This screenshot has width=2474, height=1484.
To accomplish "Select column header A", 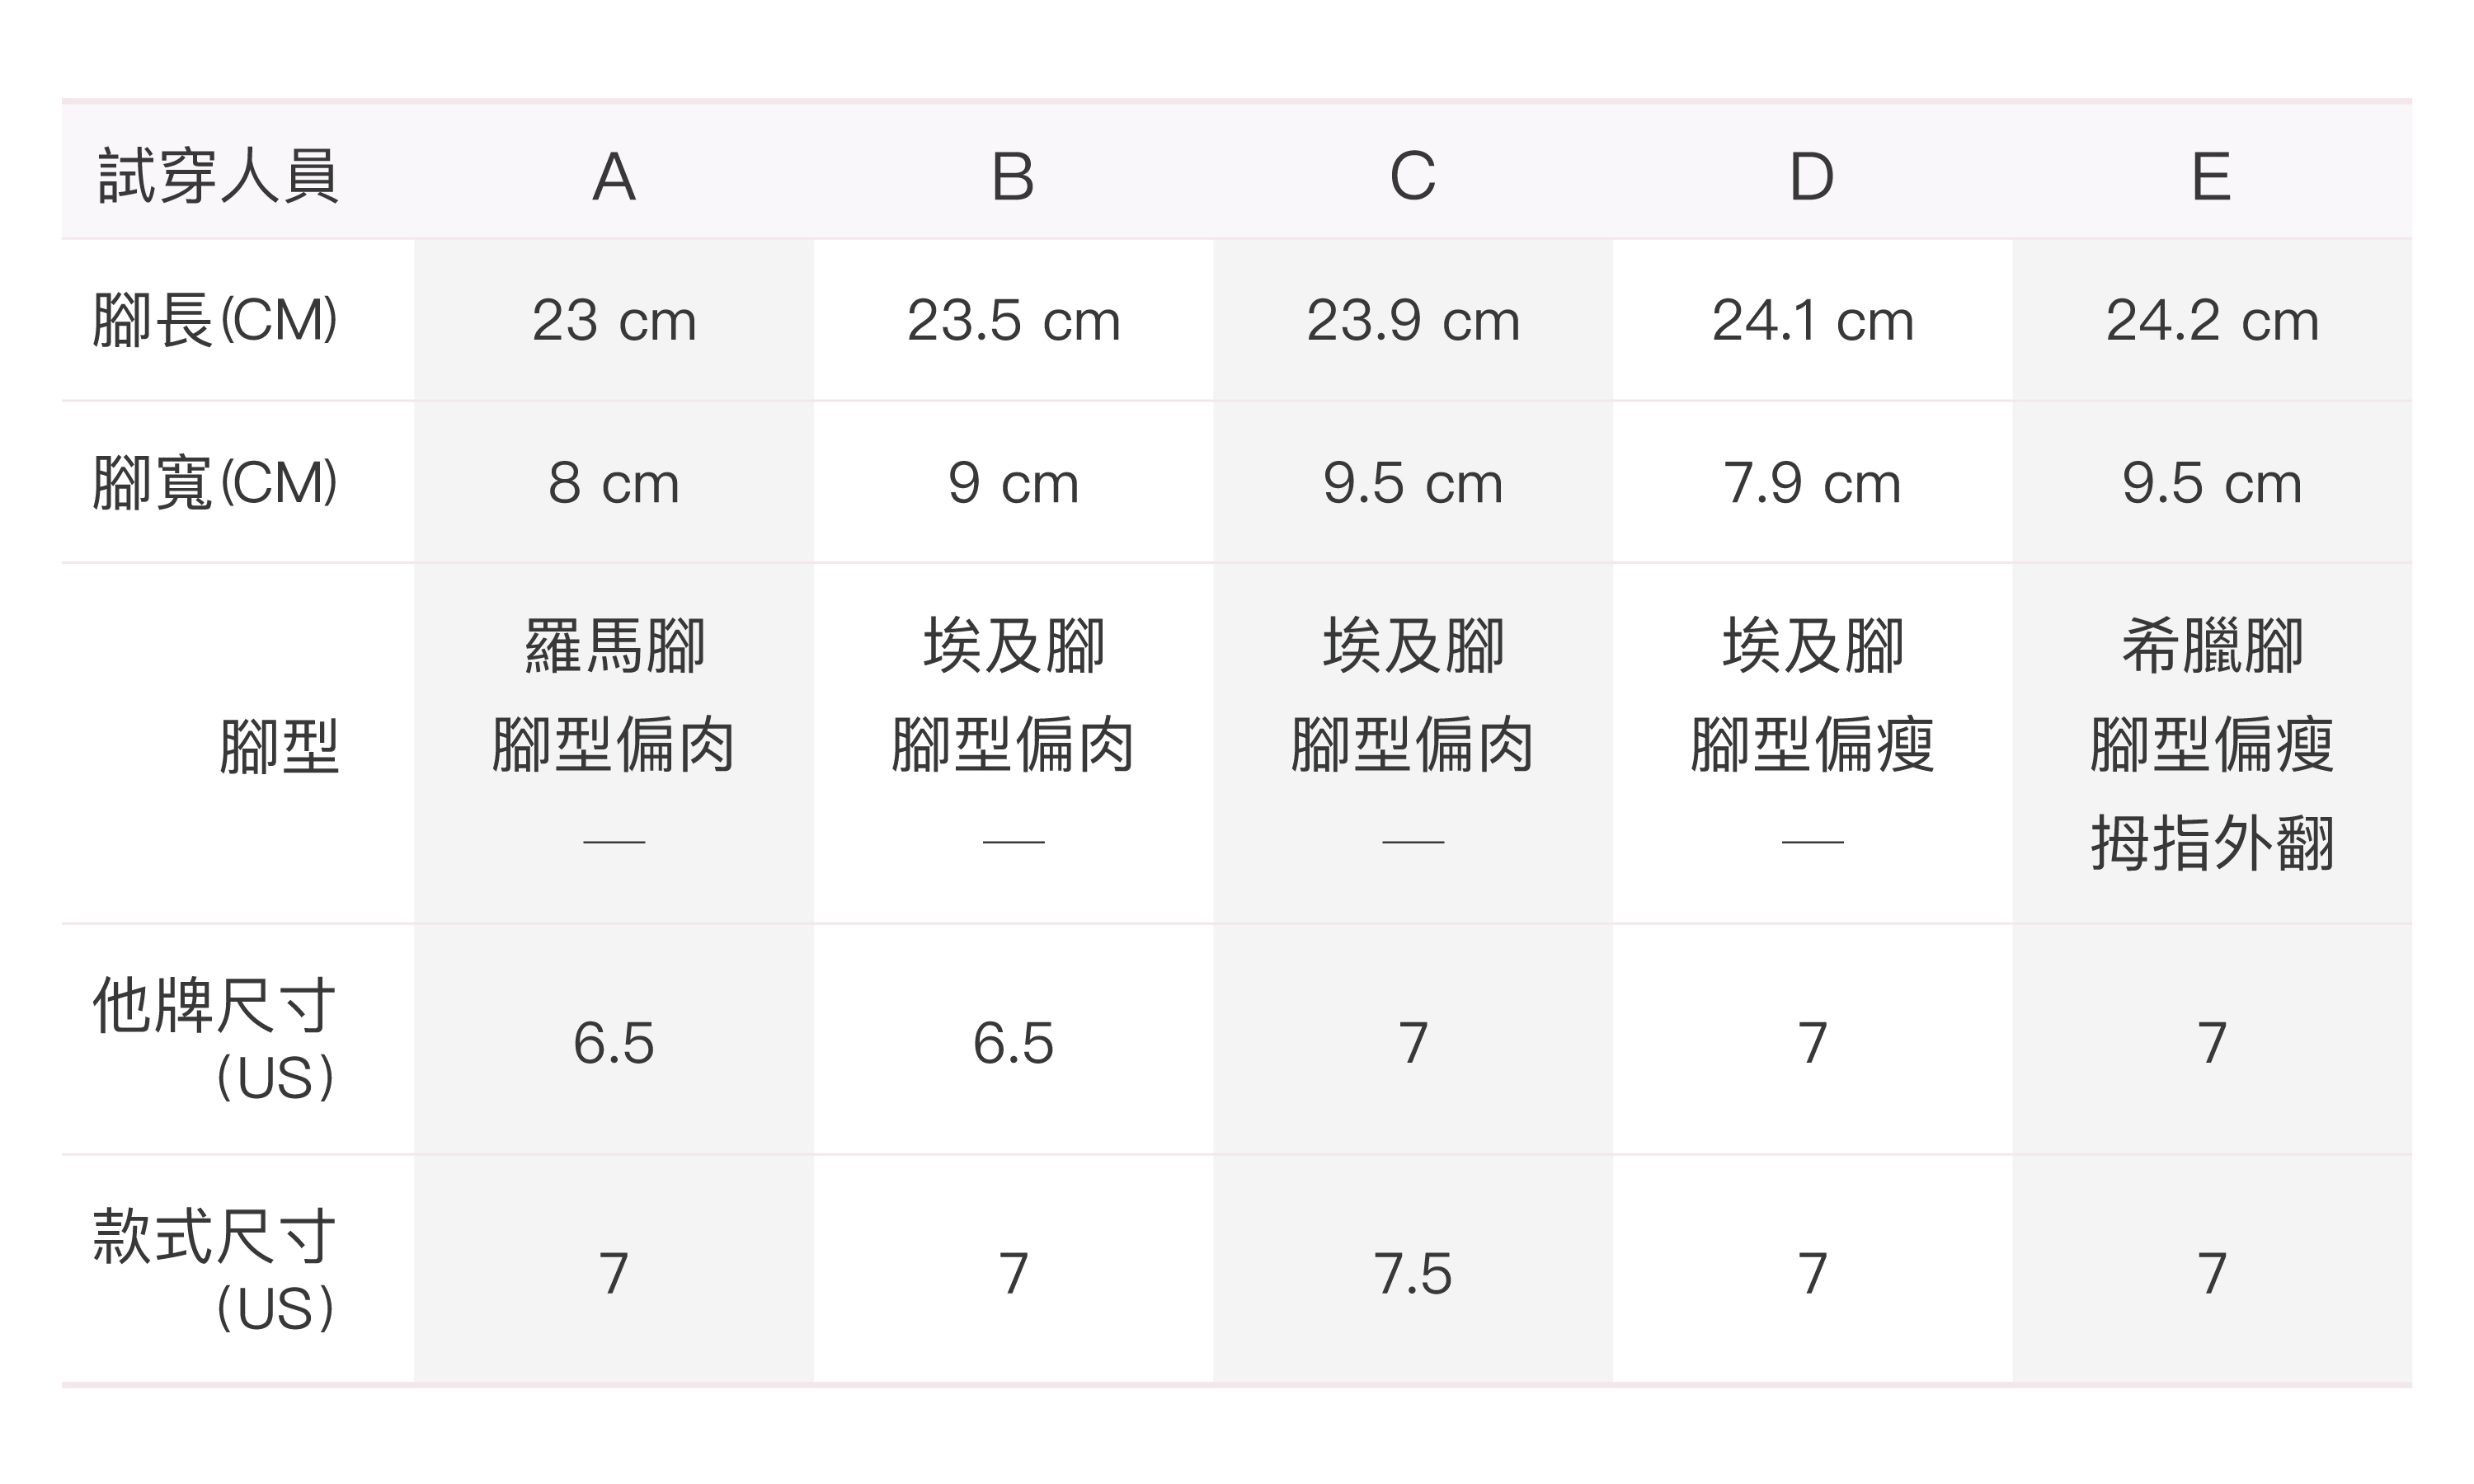I will tap(613, 177).
